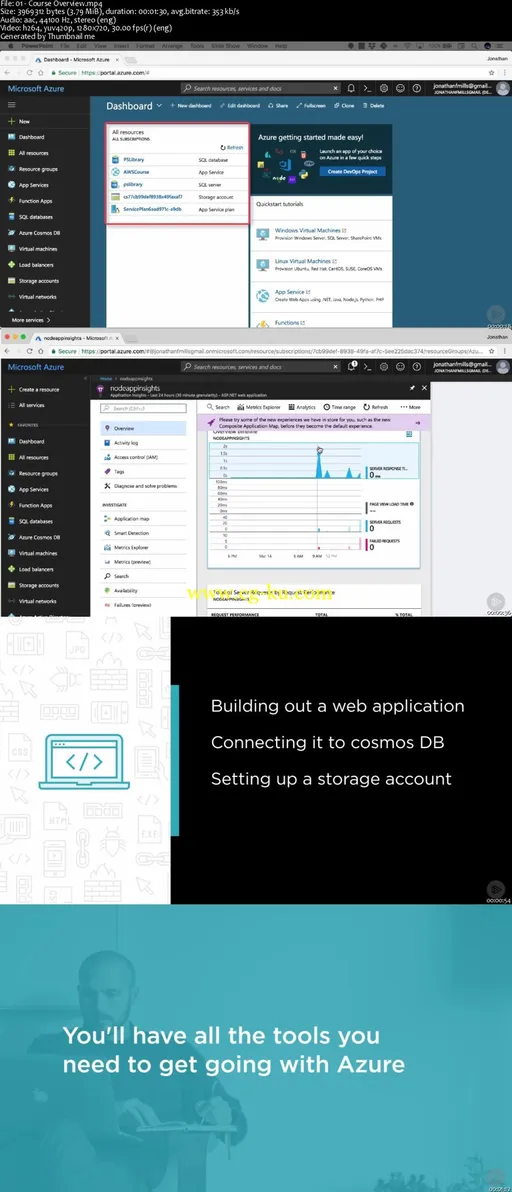Click Edit dashboard on the Dashboard toolbar

coord(240,106)
